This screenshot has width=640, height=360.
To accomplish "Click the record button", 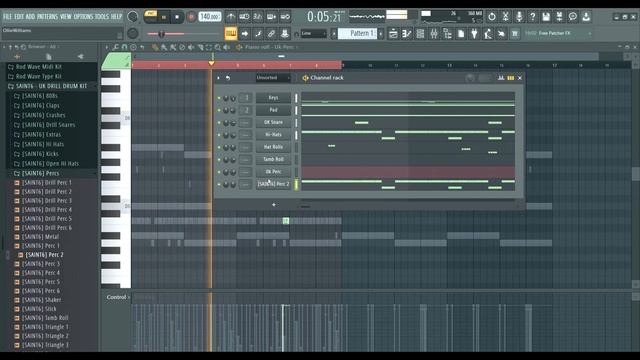I will (x=191, y=17).
